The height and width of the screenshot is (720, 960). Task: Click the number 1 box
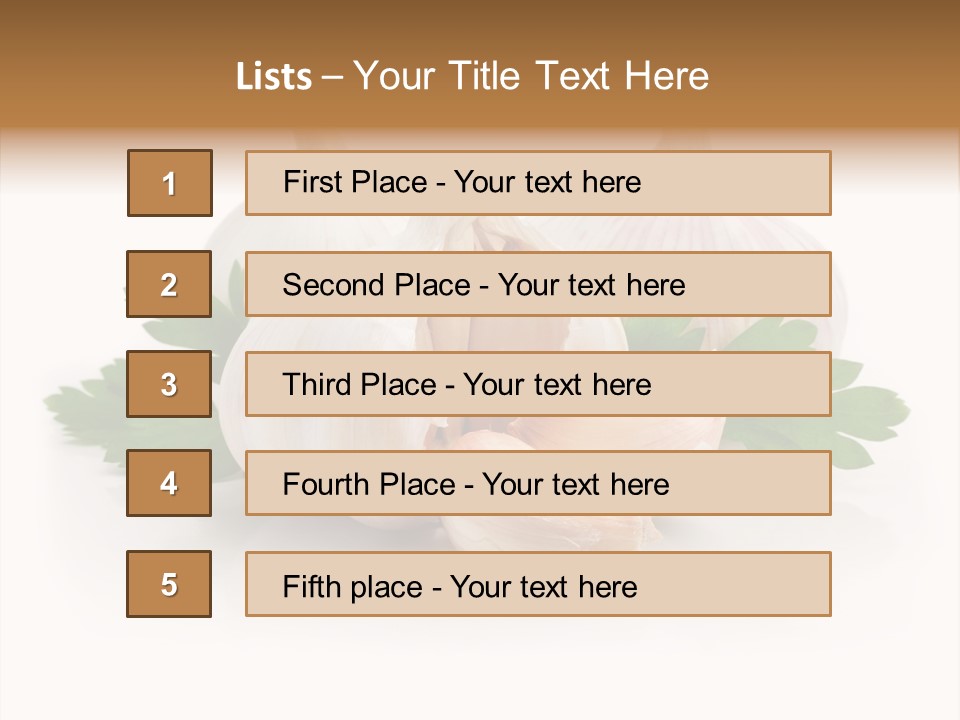170,183
